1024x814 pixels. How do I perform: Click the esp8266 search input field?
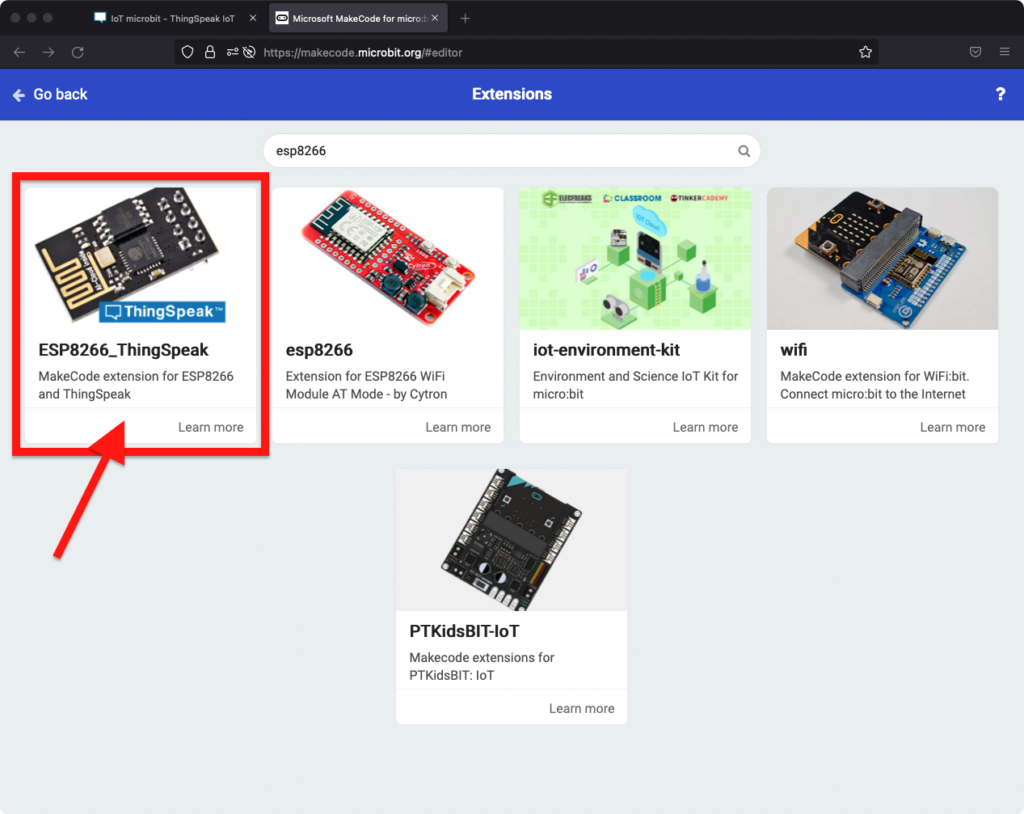[x=500, y=151]
